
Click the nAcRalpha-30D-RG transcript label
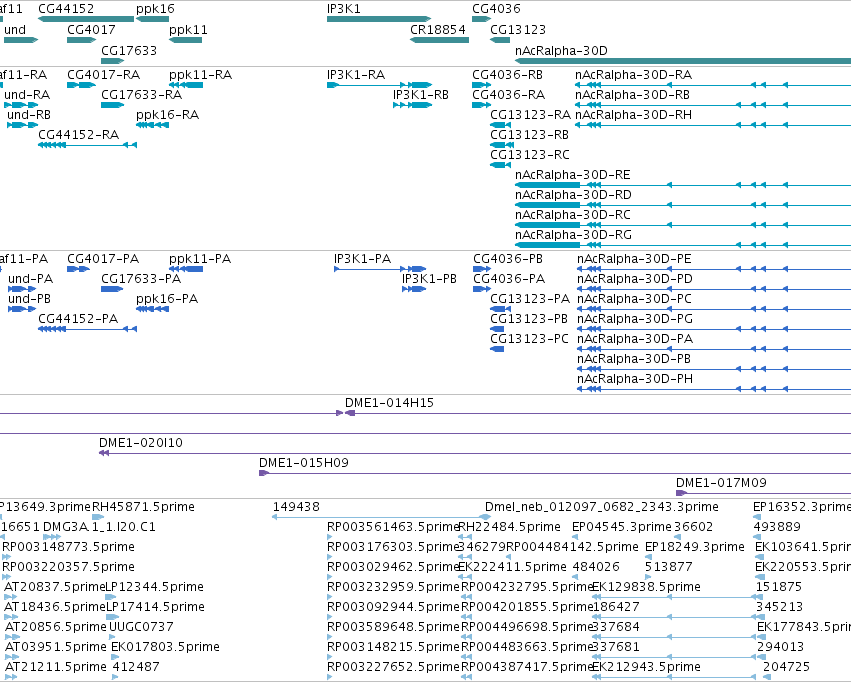573,235
